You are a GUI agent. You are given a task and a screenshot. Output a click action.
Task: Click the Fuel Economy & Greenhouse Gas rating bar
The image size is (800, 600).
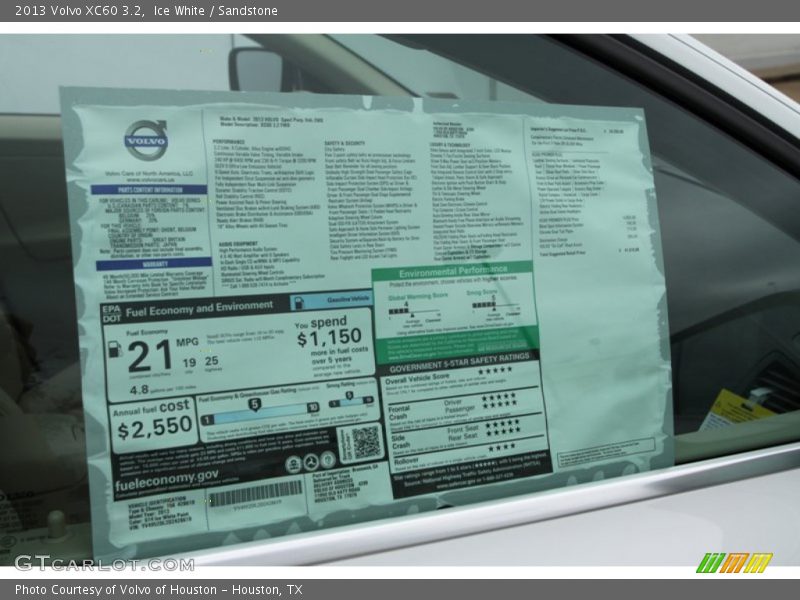click(259, 409)
